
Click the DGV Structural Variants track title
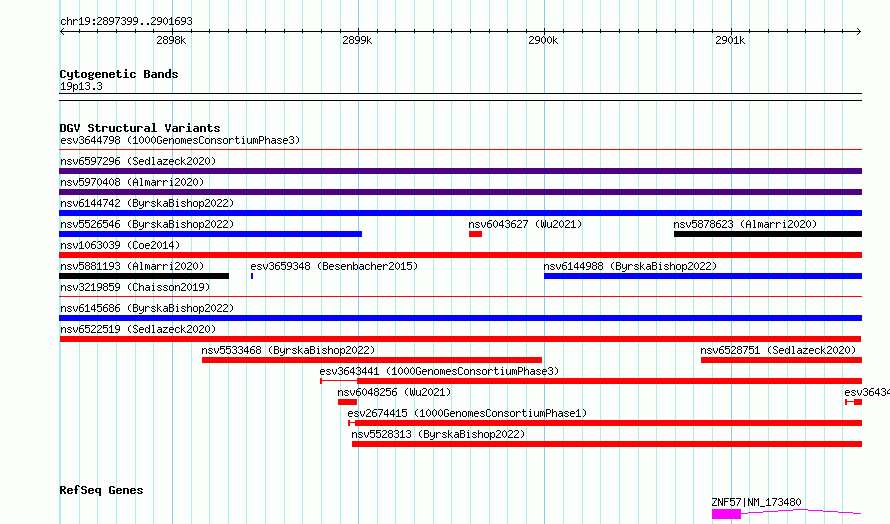click(x=140, y=128)
